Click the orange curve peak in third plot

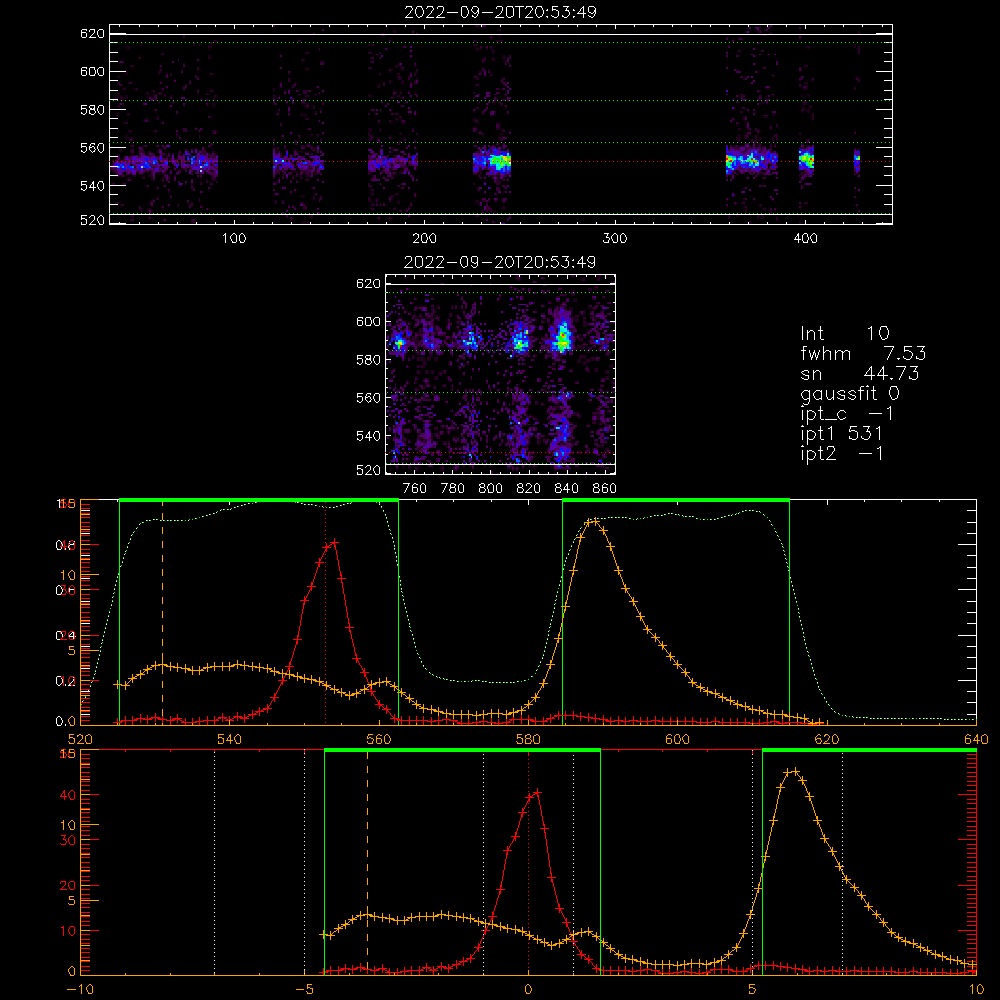point(594,521)
